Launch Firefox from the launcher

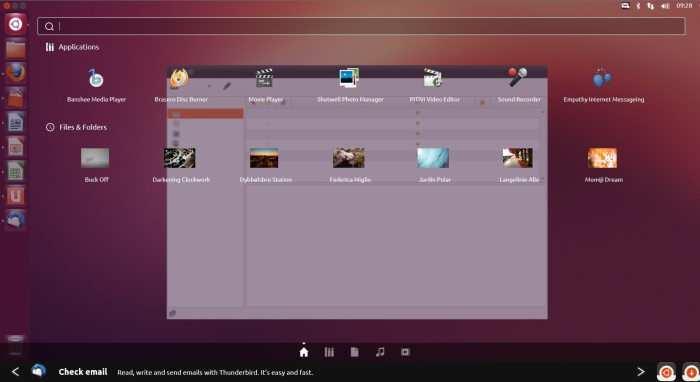(15, 73)
